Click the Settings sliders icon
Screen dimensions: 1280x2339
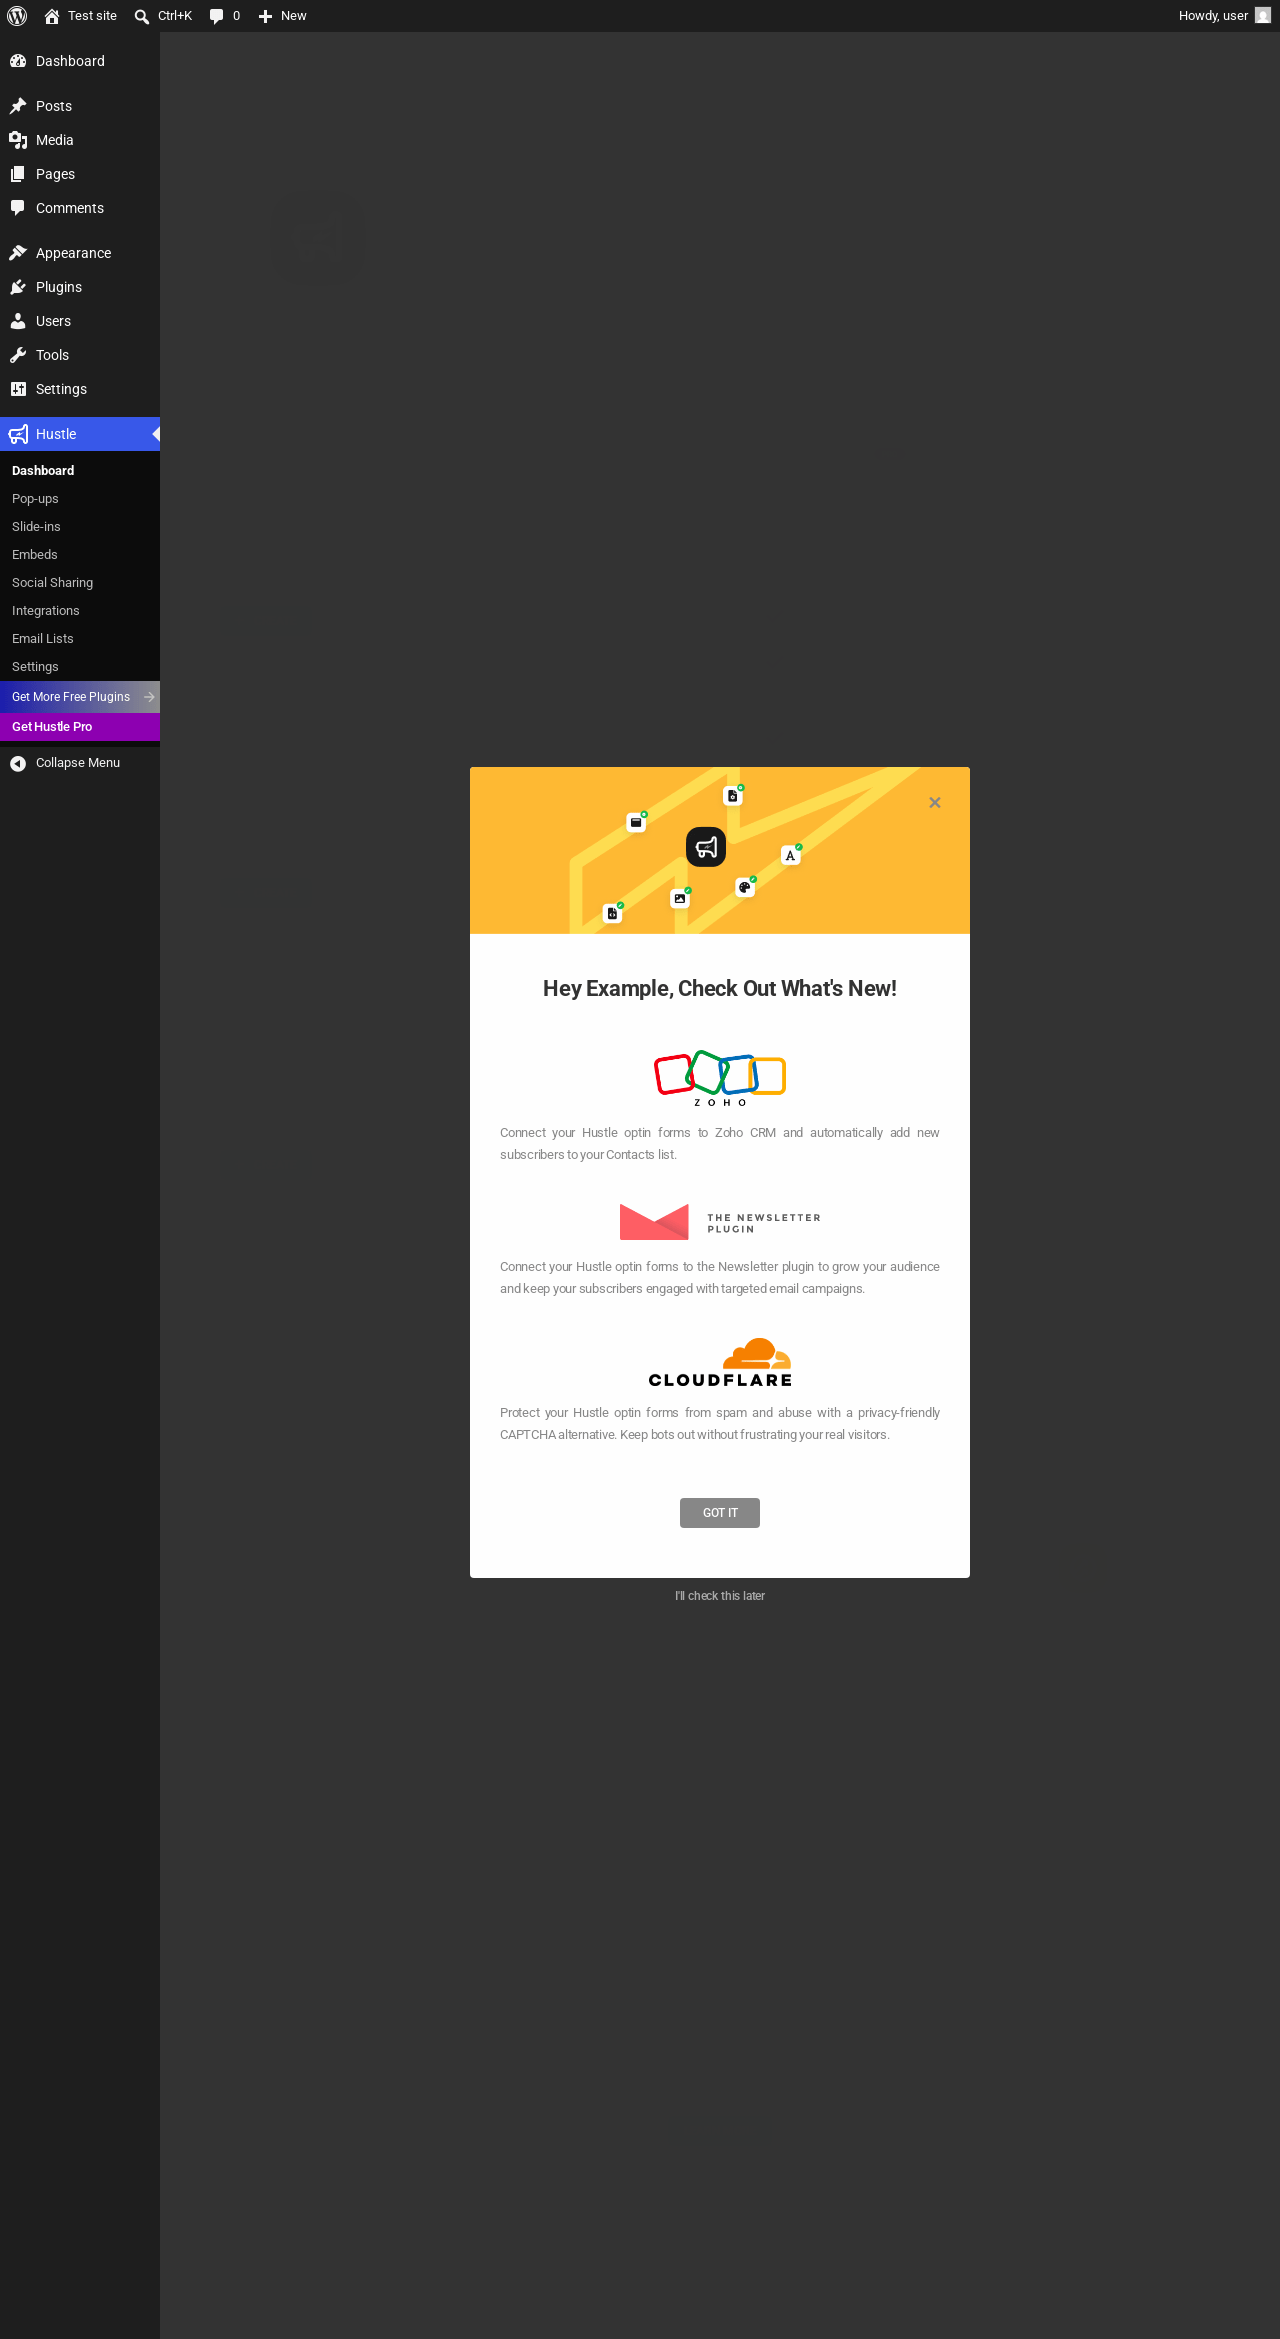pos(18,389)
